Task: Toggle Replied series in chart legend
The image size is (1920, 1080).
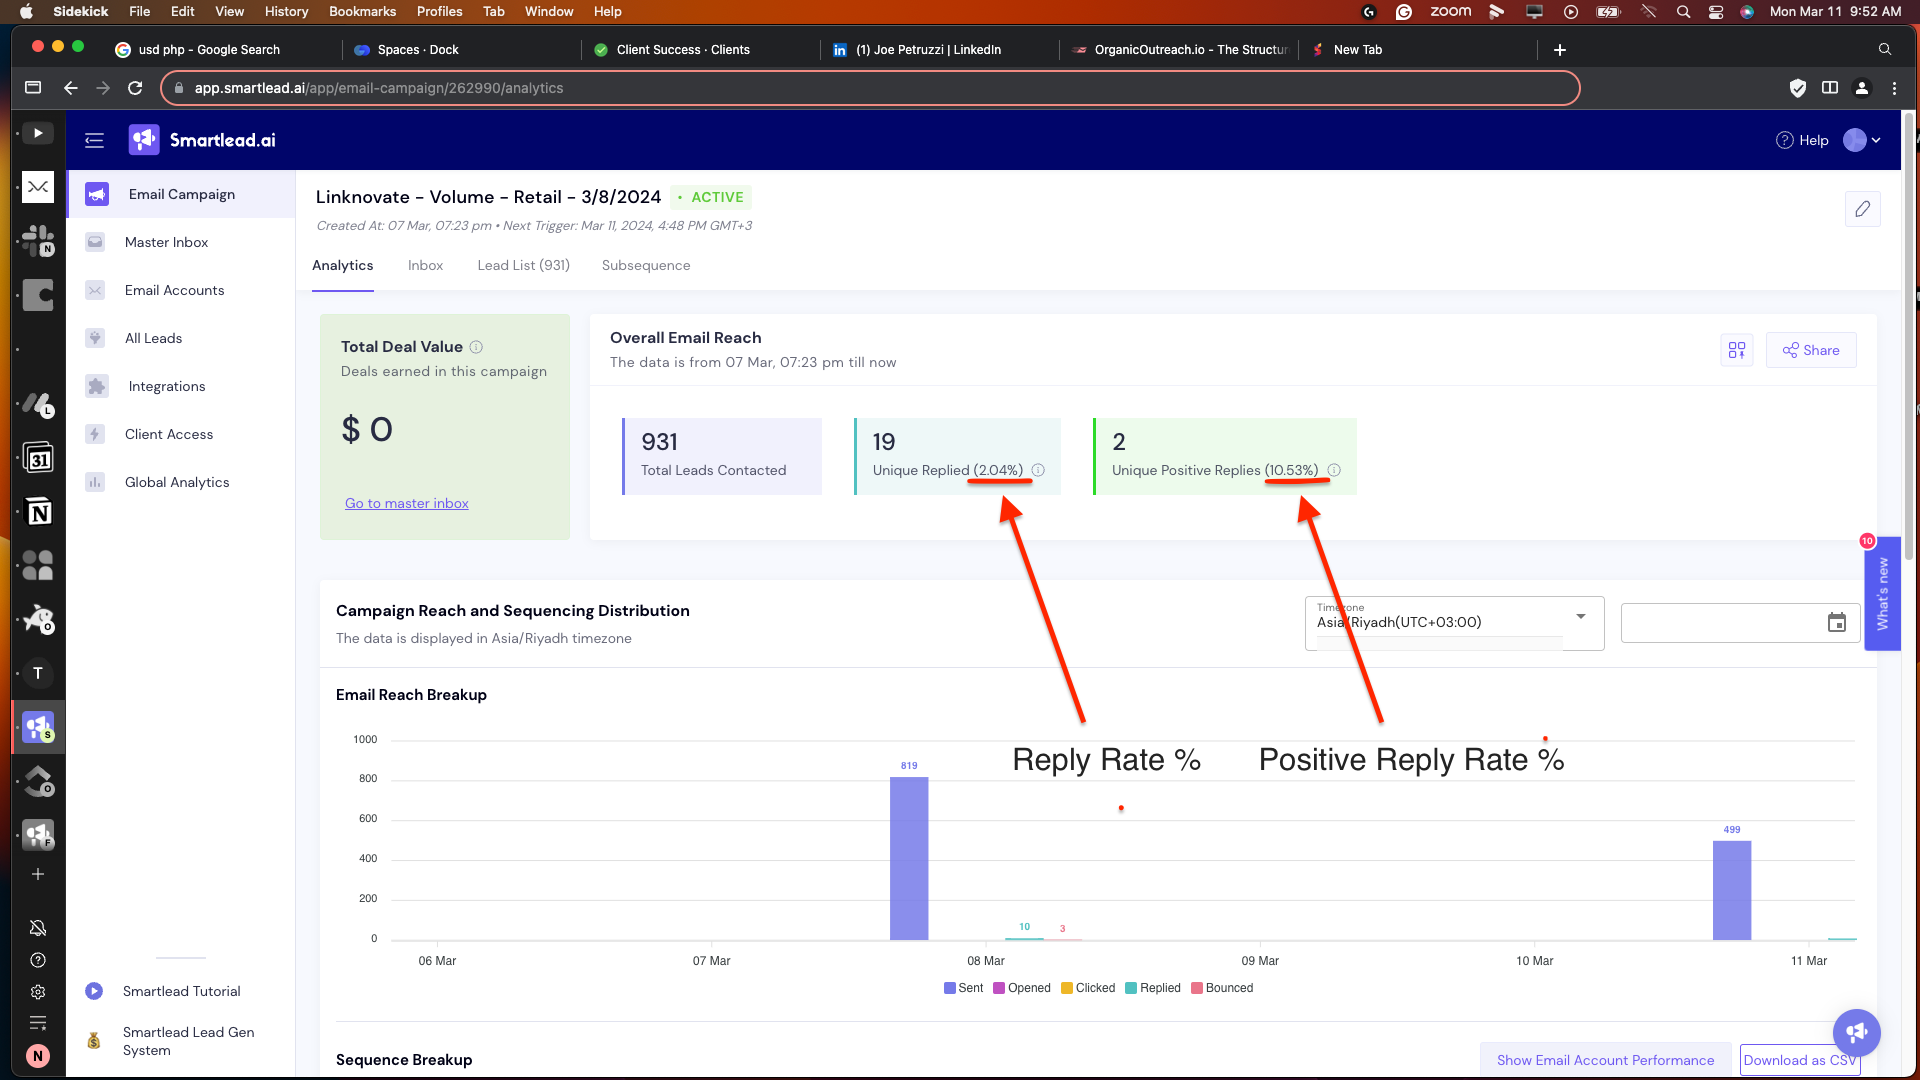Action: tap(1152, 988)
